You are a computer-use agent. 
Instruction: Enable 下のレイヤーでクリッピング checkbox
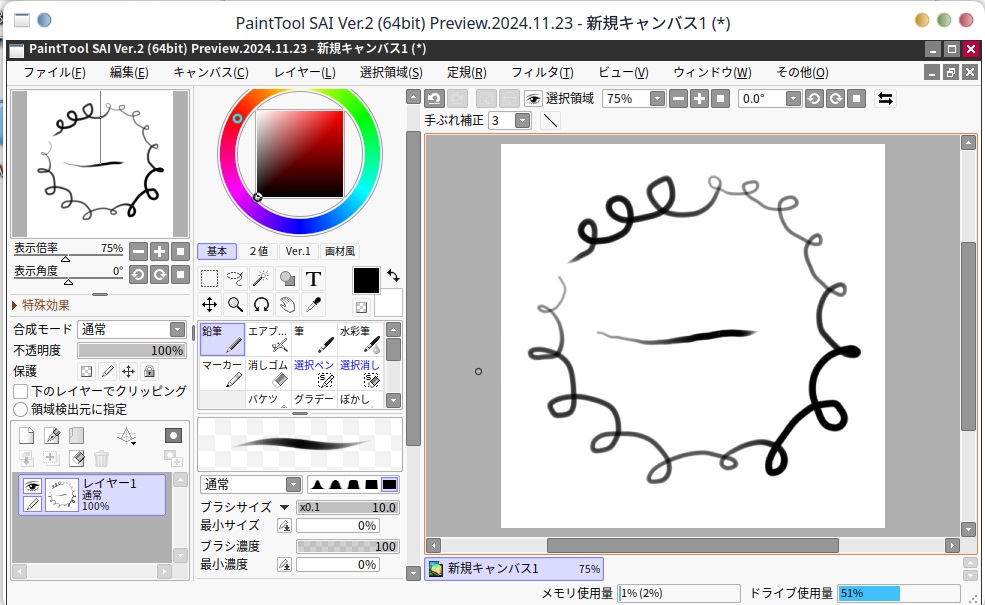pyautogui.click(x=20, y=391)
